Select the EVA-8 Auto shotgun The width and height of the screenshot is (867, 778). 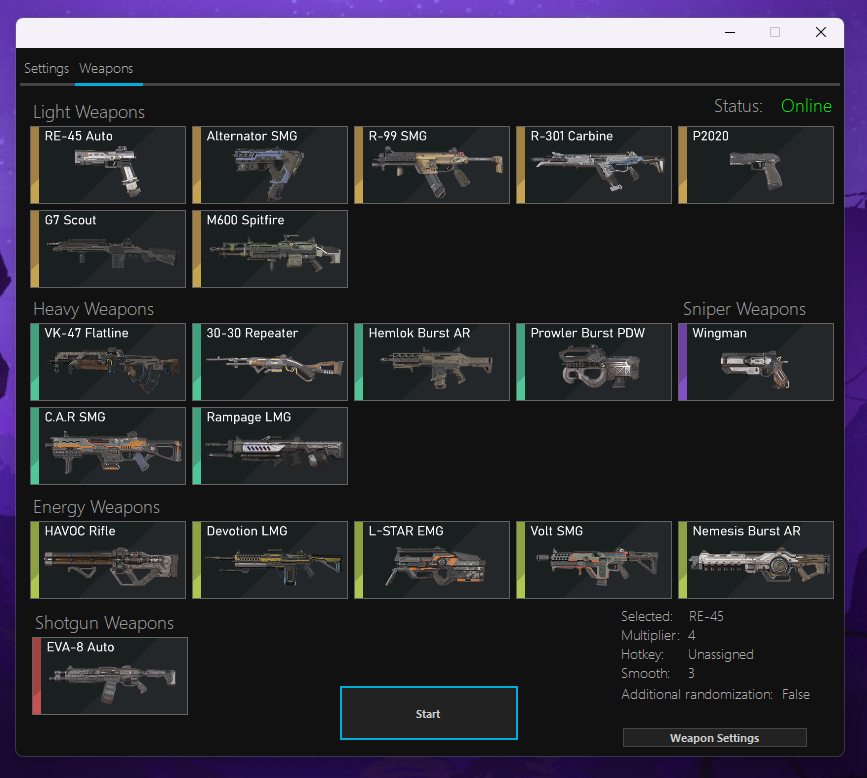tap(110, 676)
